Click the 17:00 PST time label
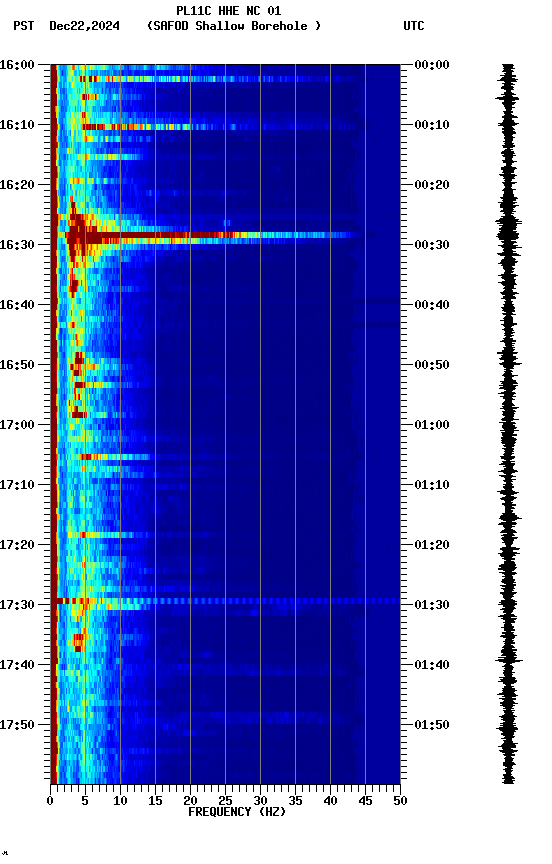This screenshot has width=552, height=864. click(x=17, y=425)
